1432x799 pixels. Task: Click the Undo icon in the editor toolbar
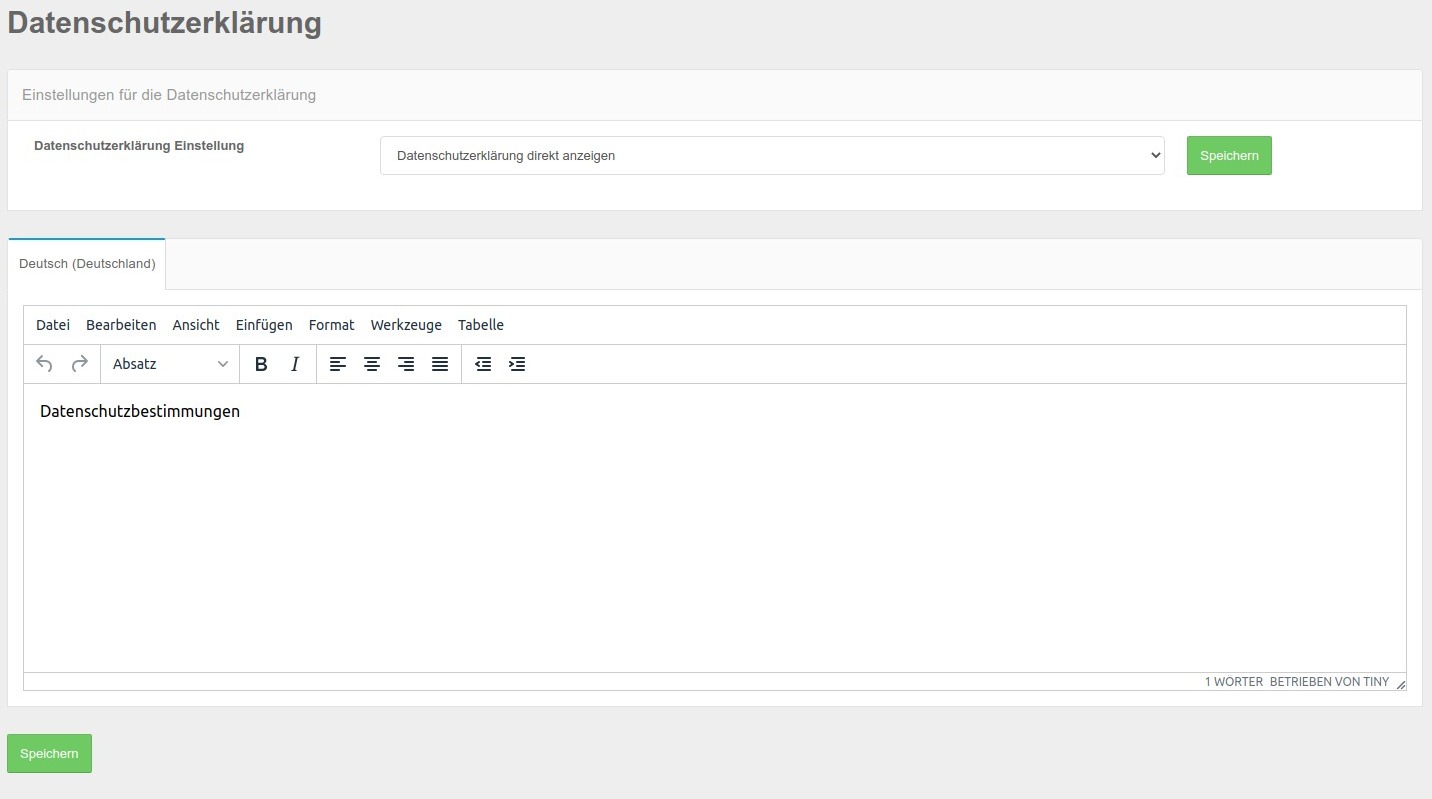pyautogui.click(x=44, y=364)
